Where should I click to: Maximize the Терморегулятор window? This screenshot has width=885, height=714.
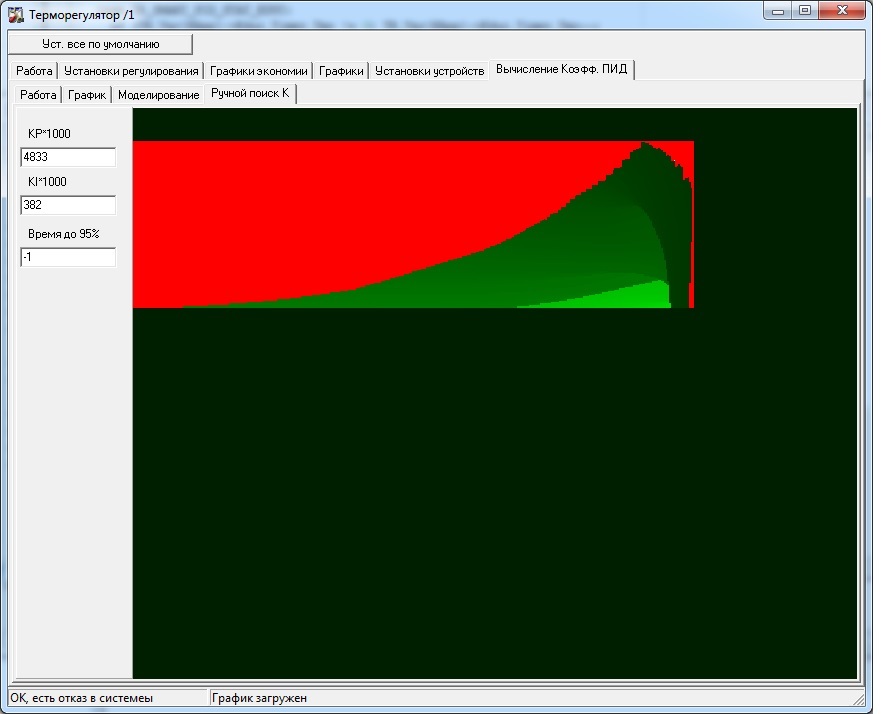(x=805, y=11)
